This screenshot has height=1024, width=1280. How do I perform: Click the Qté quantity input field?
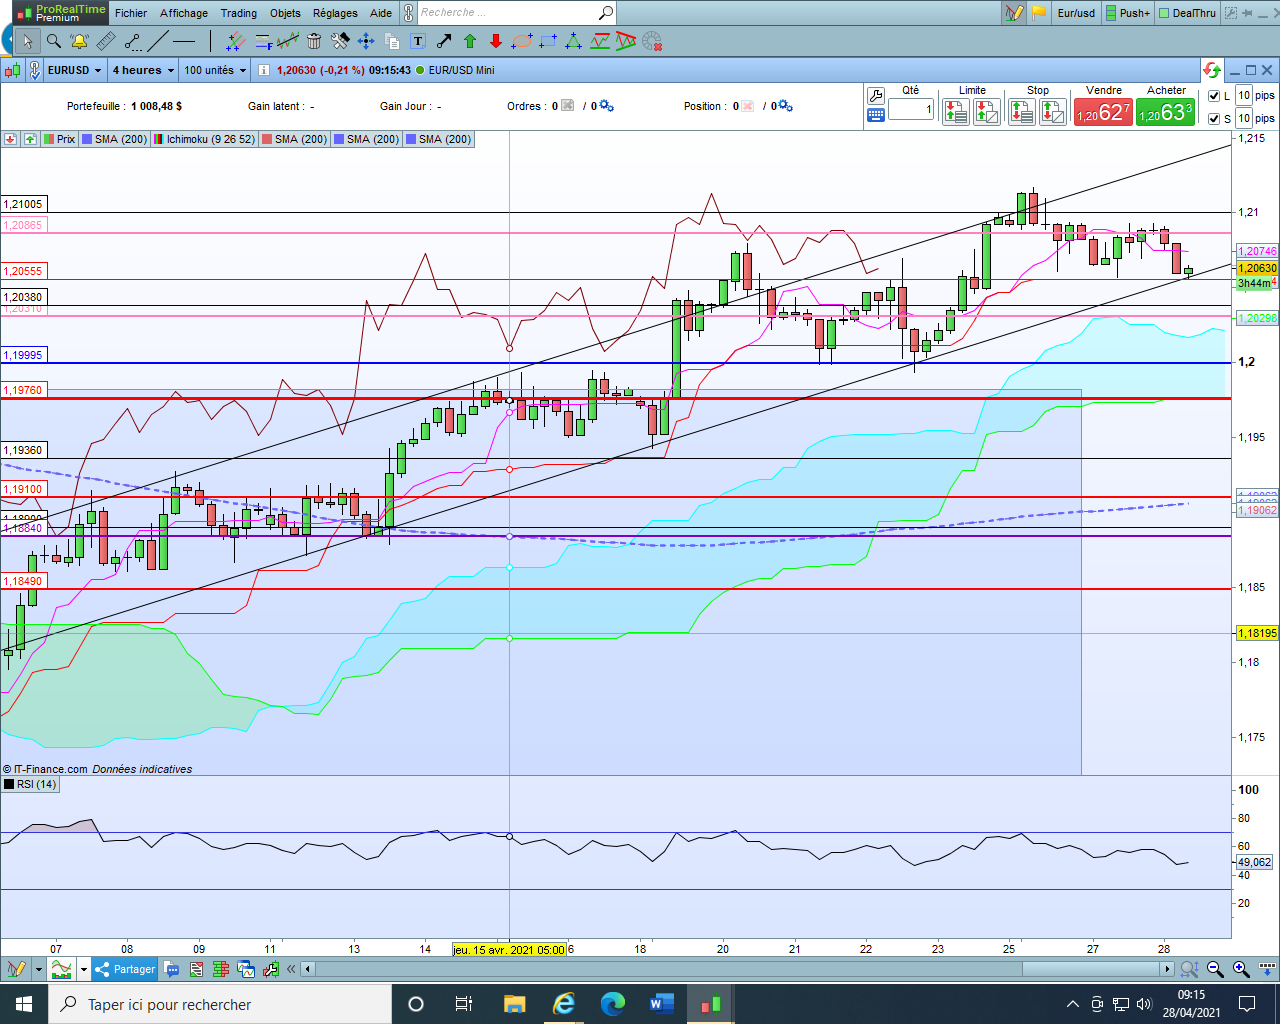(x=910, y=110)
